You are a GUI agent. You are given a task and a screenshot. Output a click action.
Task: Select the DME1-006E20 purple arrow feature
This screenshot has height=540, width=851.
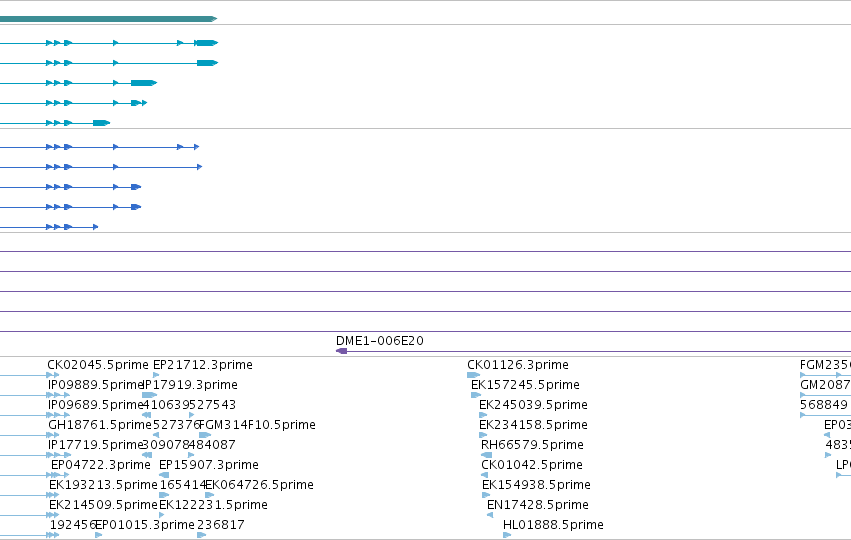tap(593, 351)
